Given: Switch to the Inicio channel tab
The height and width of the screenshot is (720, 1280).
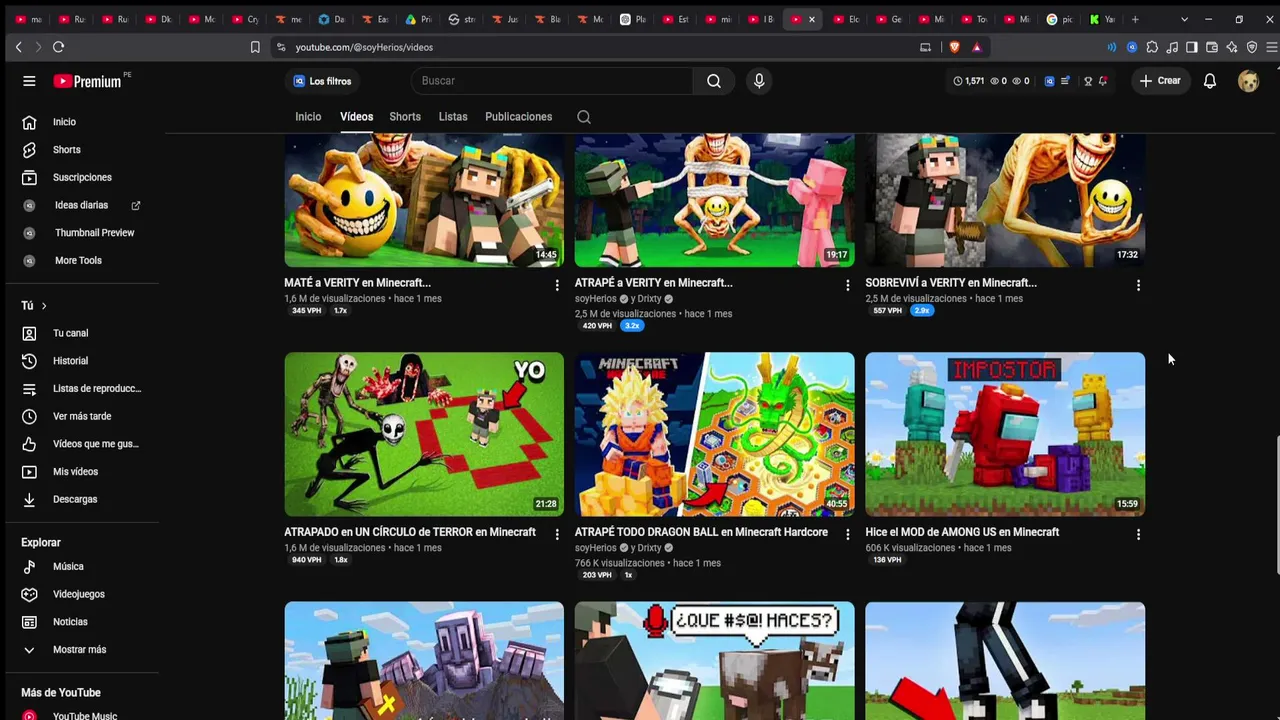Looking at the screenshot, I should pyautogui.click(x=308, y=117).
